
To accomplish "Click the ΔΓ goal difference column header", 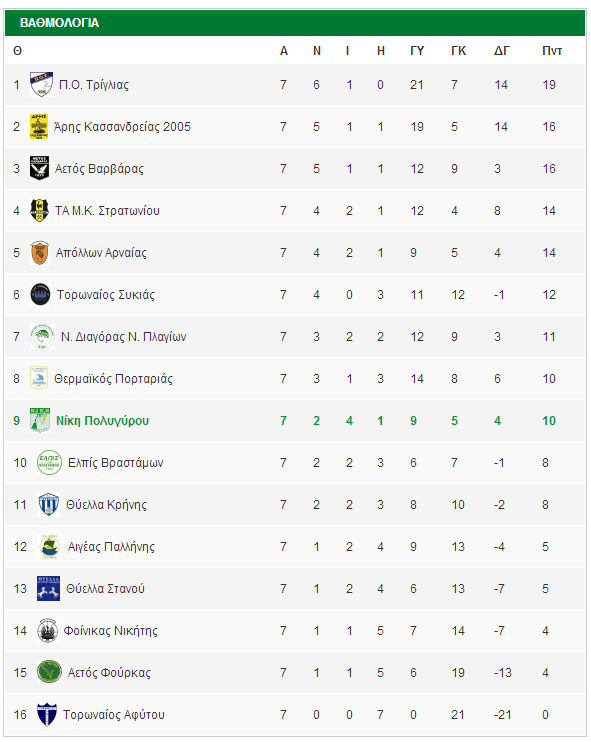I will 502,51.
